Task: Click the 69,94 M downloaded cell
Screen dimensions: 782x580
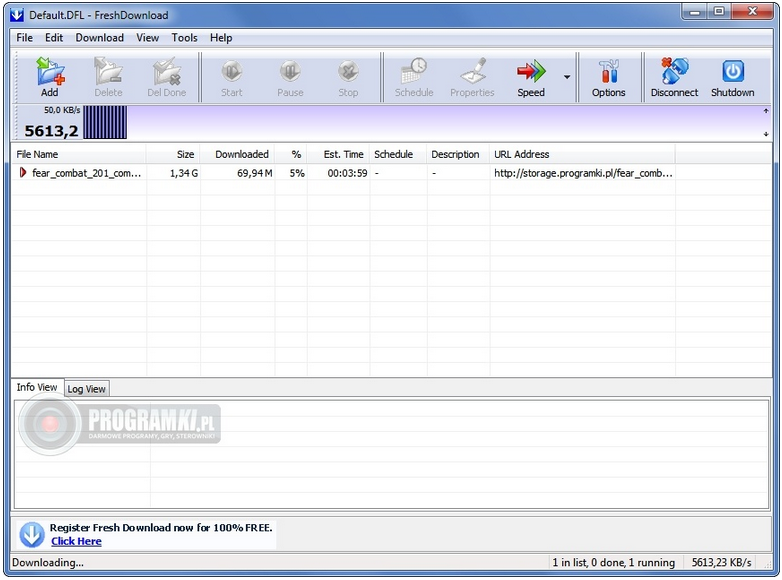Action: click(x=255, y=173)
